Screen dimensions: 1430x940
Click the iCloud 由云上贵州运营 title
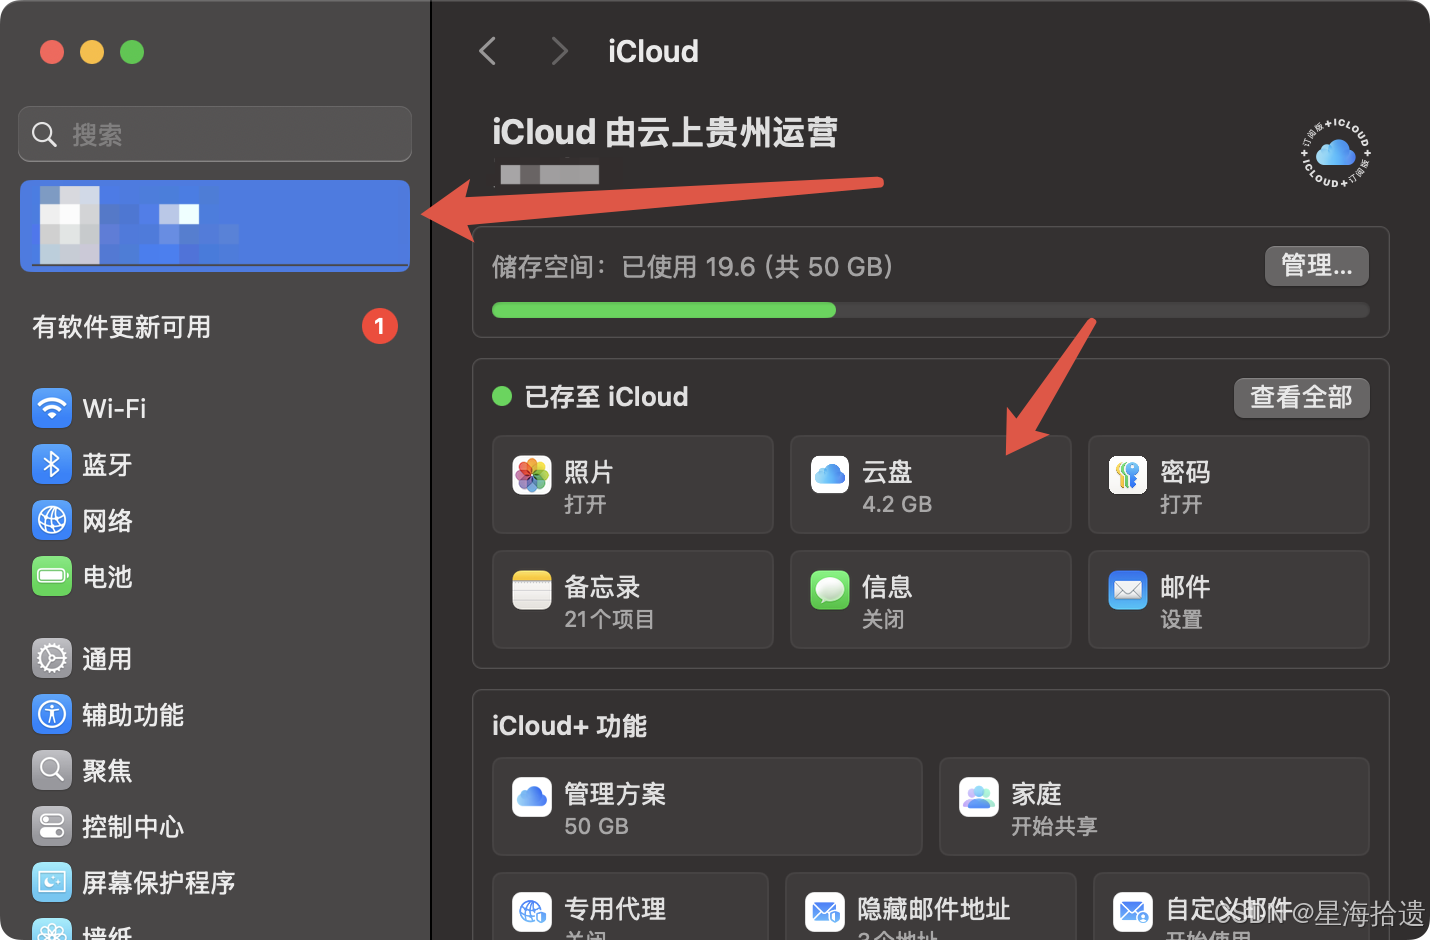[665, 132]
